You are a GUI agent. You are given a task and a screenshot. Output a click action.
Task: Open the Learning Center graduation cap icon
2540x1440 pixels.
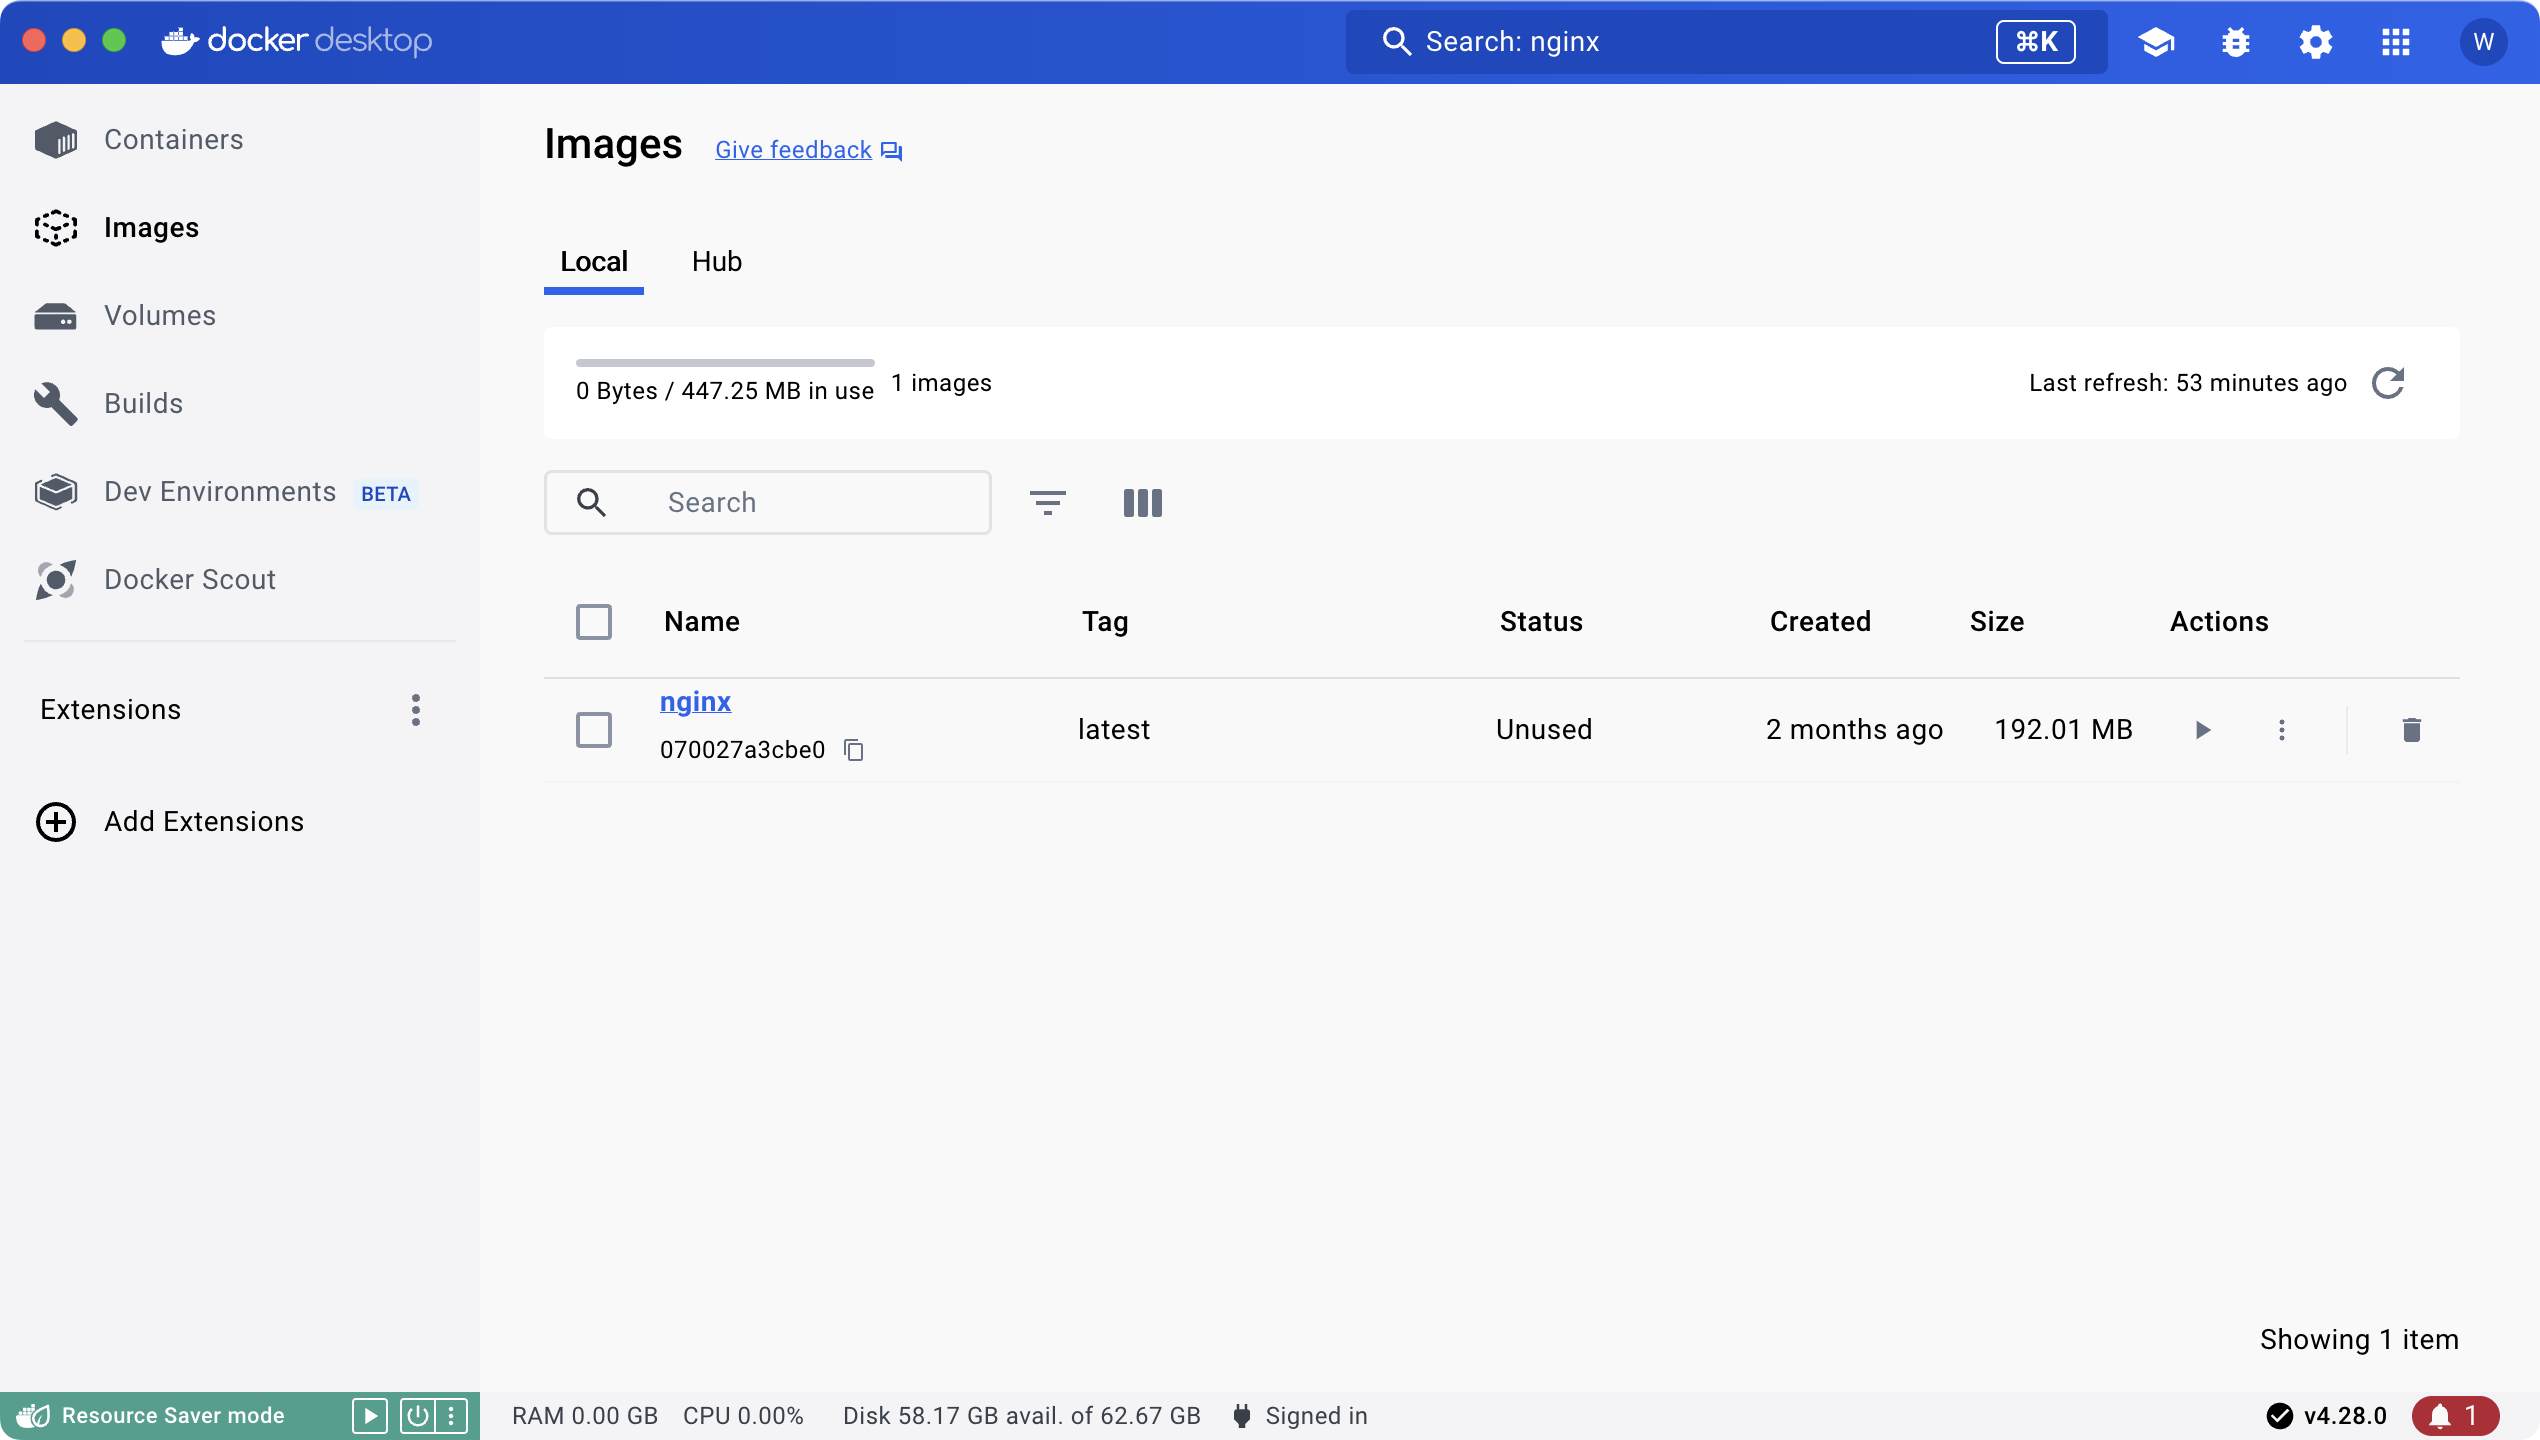click(x=2156, y=42)
